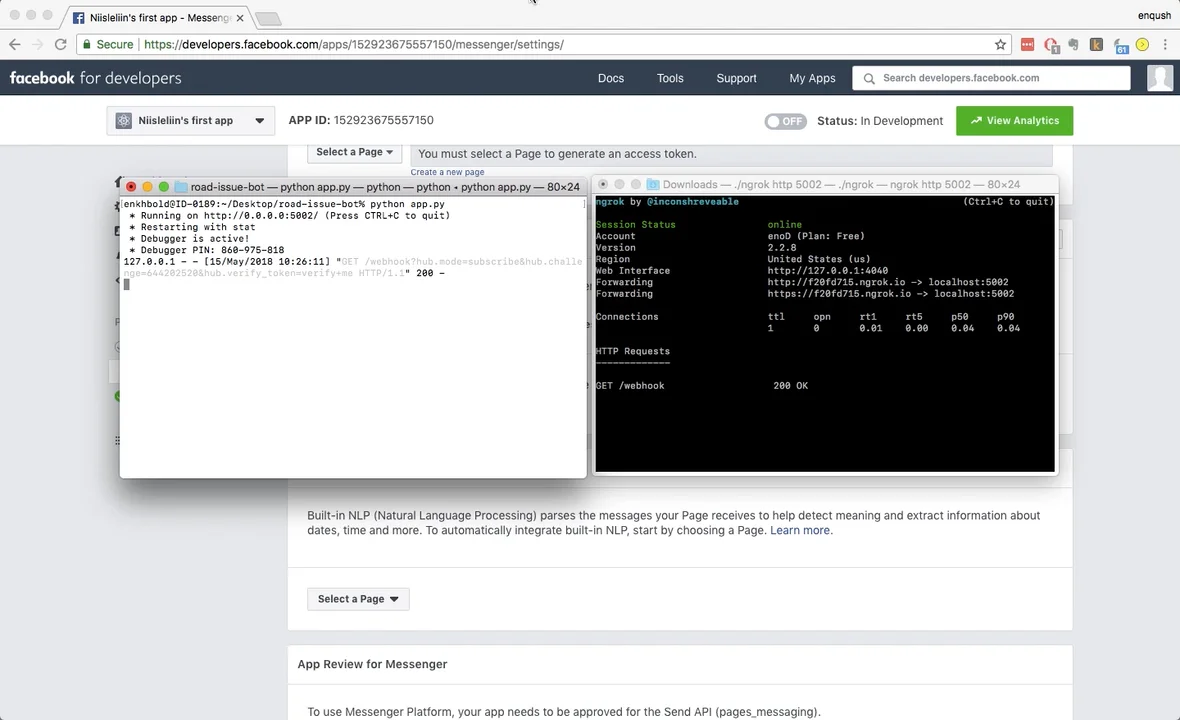Click the GET /webhook request in ngrok
This screenshot has height=720, width=1180.
tap(631, 386)
